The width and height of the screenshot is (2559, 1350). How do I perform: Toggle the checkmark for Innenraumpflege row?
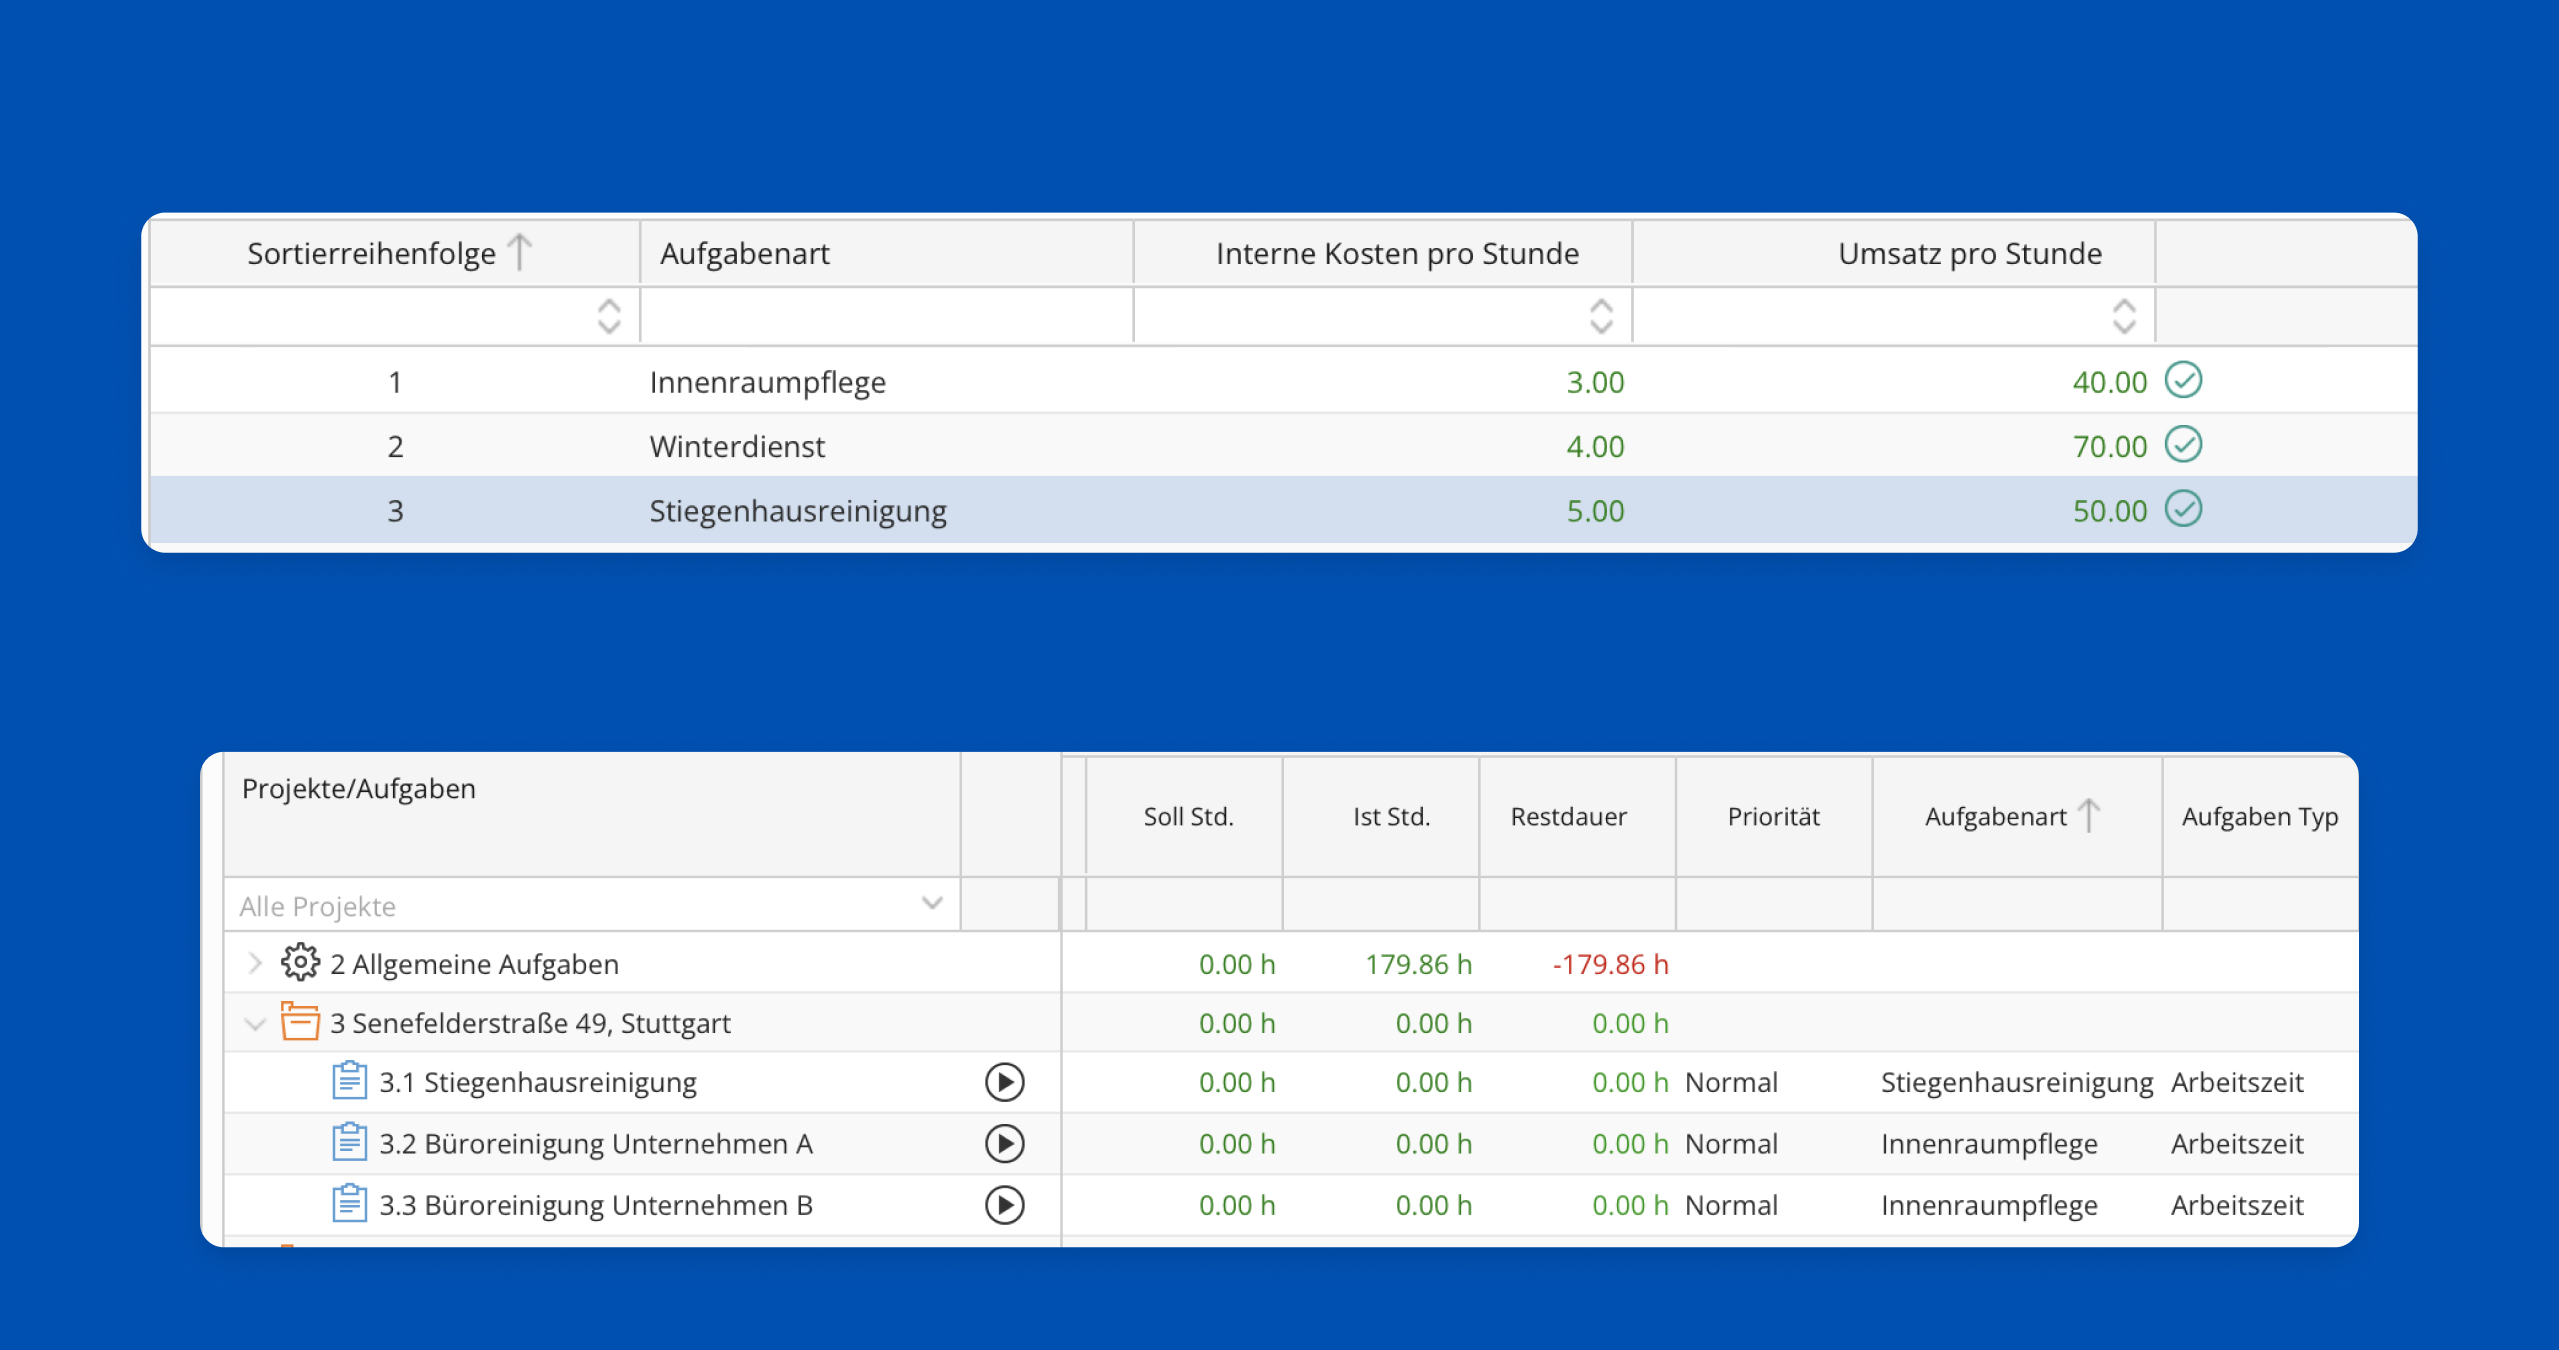2183,380
